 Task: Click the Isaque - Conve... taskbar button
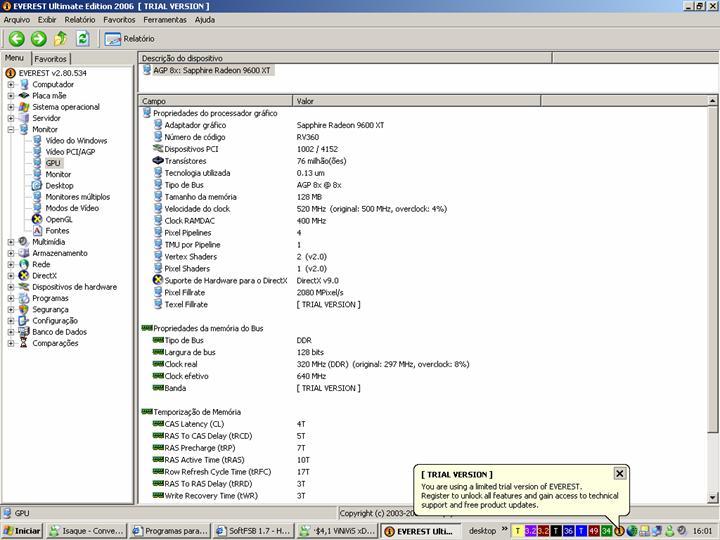coord(87,531)
